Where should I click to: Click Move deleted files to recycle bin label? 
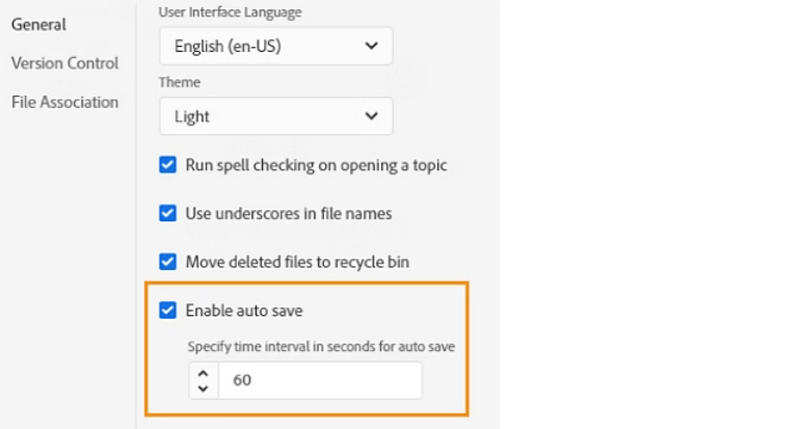coord(297,262)
